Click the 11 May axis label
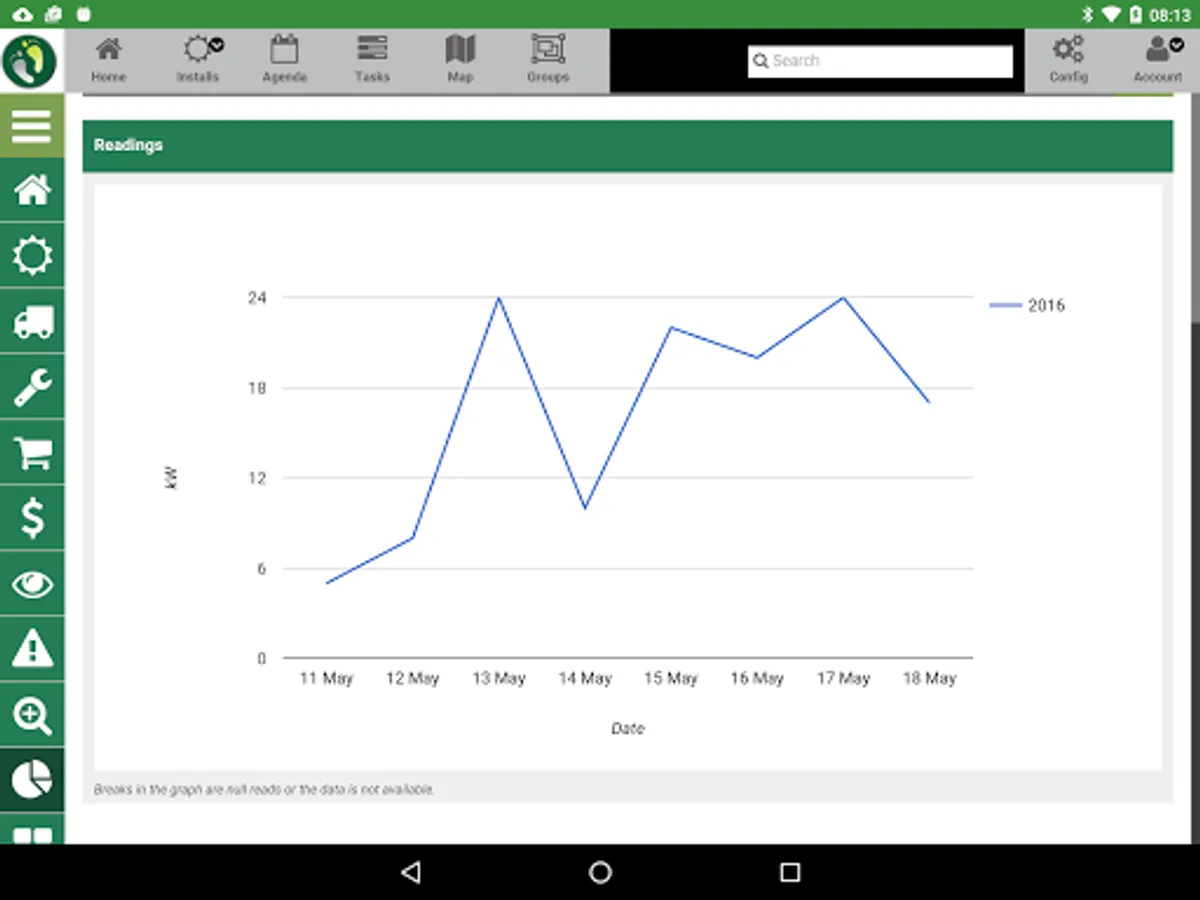Viewport: 1200px width, 900px height. pos(327,678)
